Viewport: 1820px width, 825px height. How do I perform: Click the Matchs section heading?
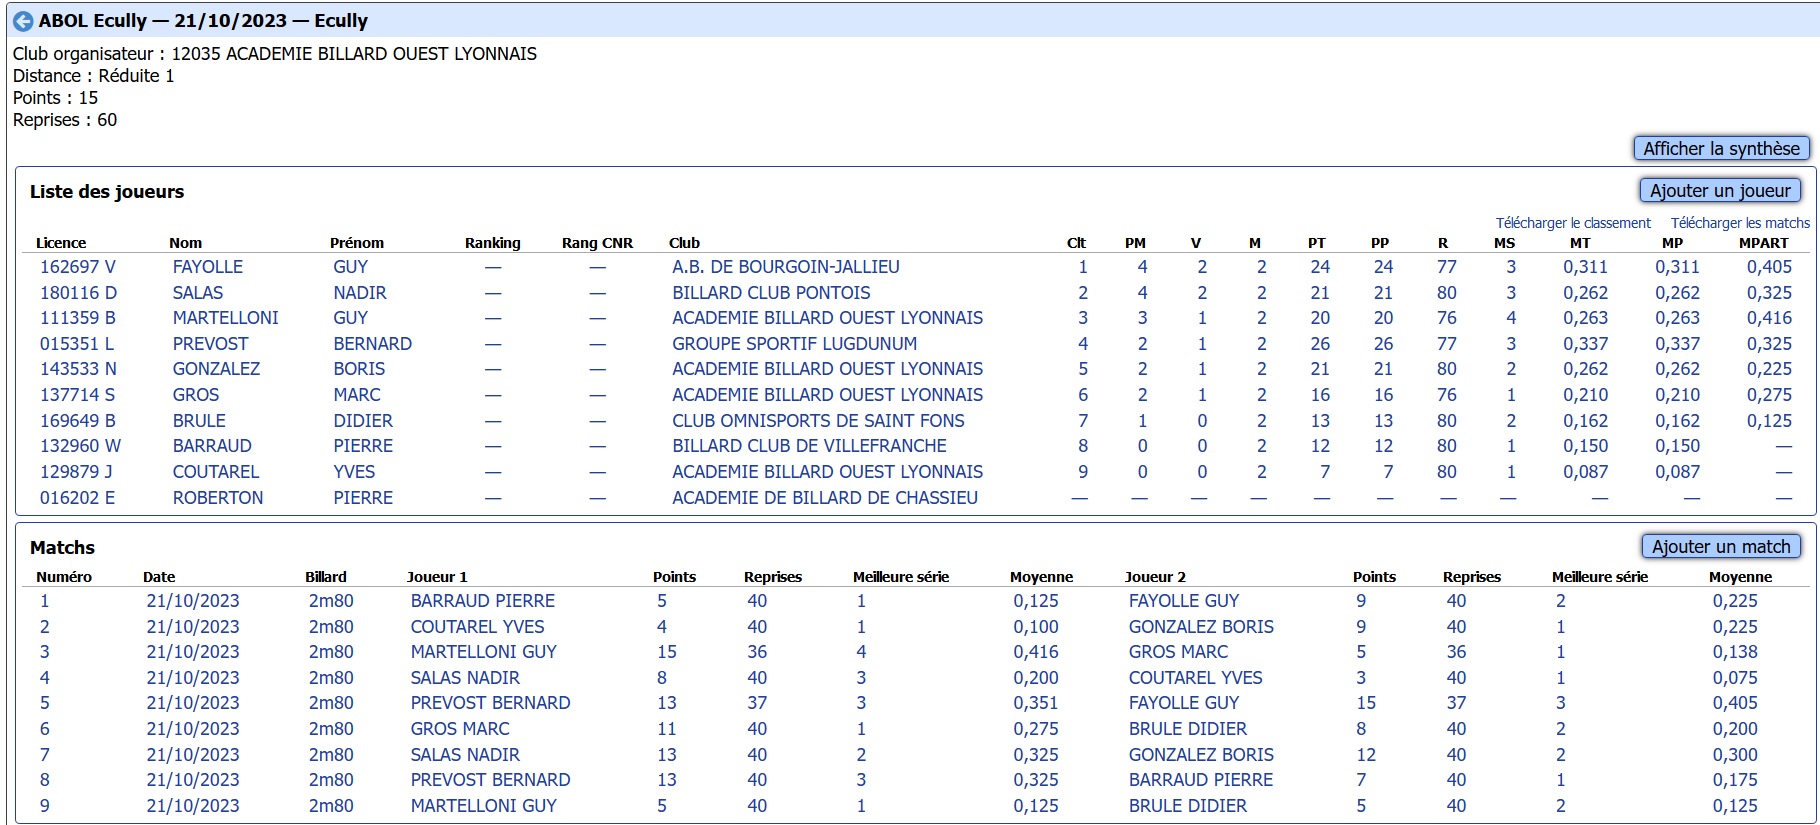click(62, 548)
